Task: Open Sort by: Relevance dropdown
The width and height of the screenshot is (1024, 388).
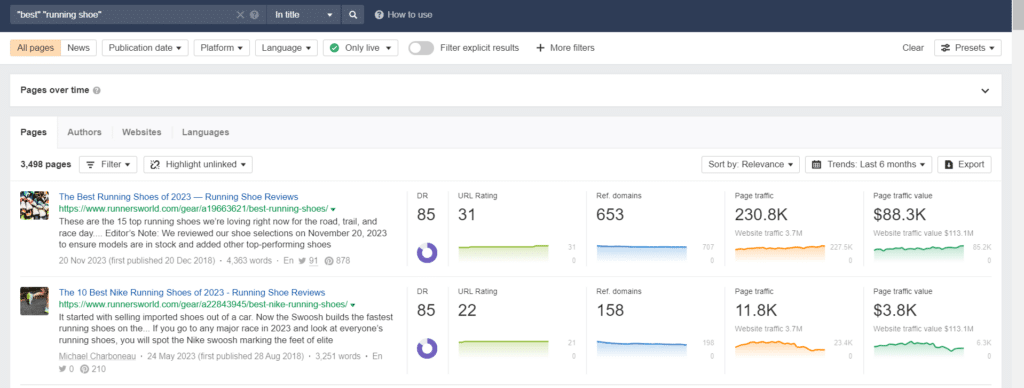Action: coord(750,165)
